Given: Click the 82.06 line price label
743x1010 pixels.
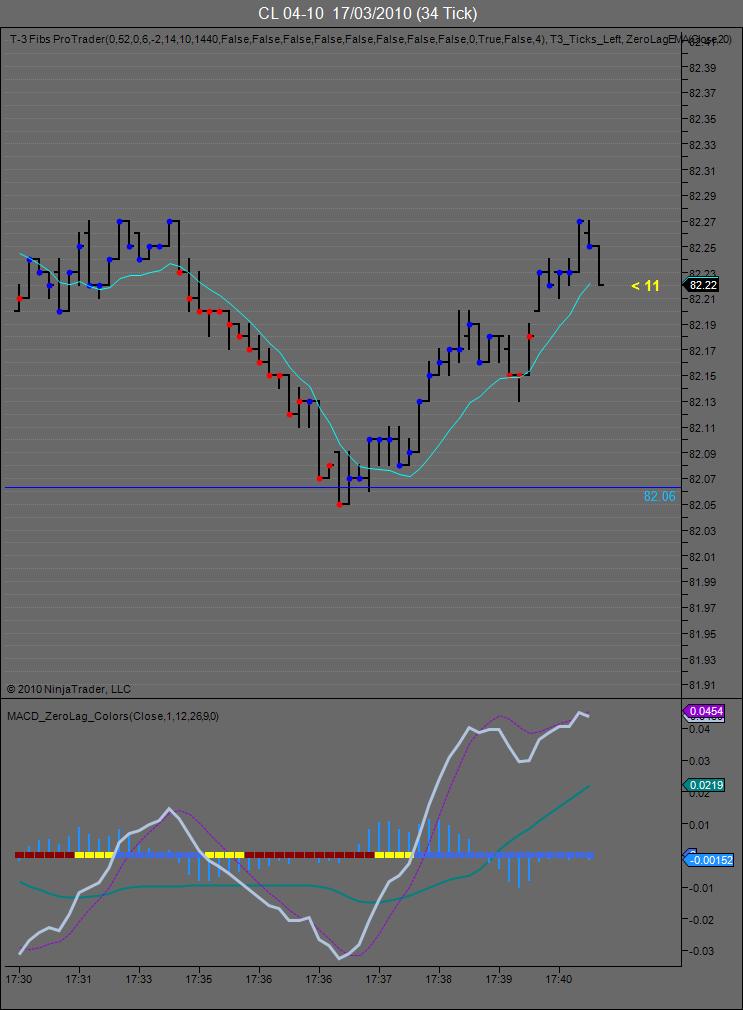Looking at the screenshot, I should point(659,496).
